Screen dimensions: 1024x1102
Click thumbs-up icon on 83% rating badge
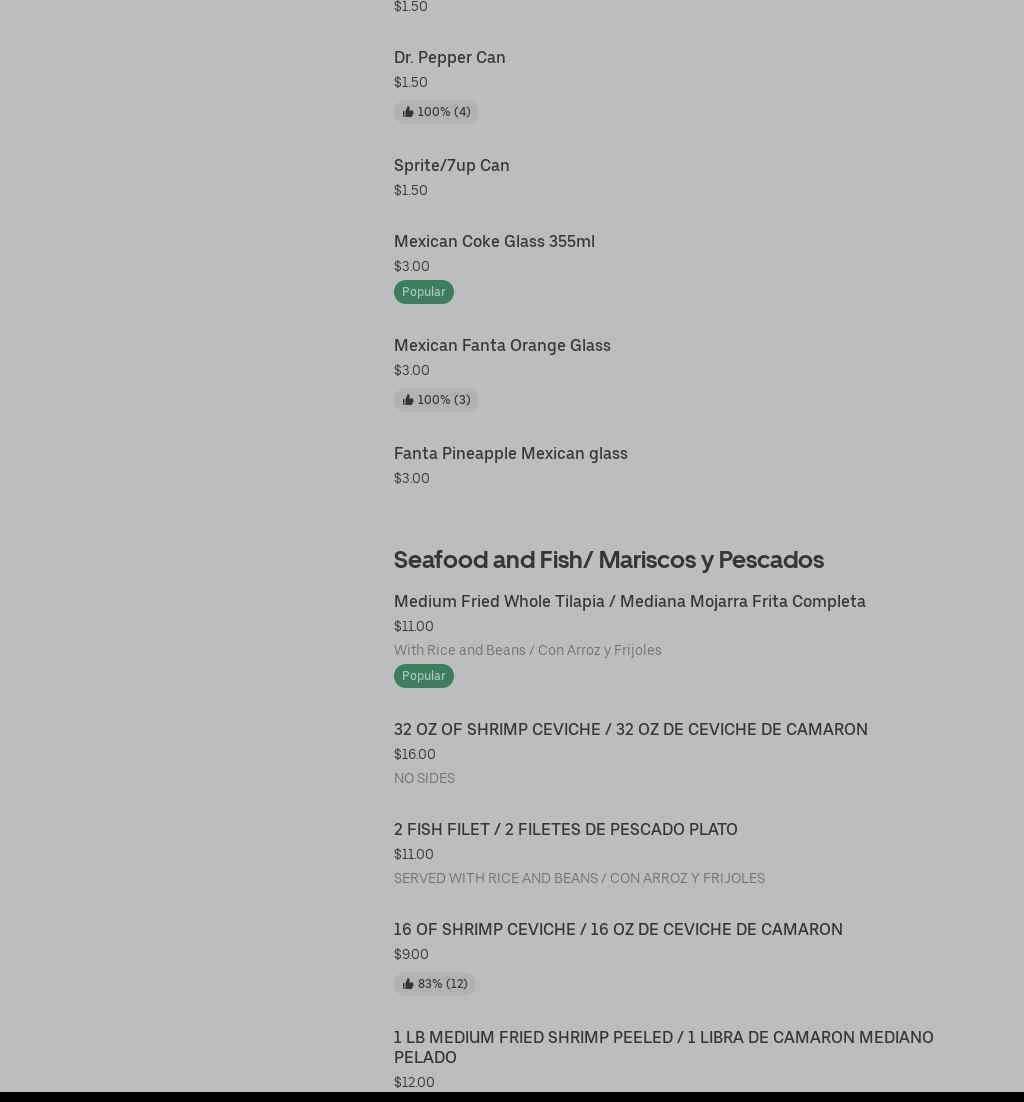[x=408, y=984]
